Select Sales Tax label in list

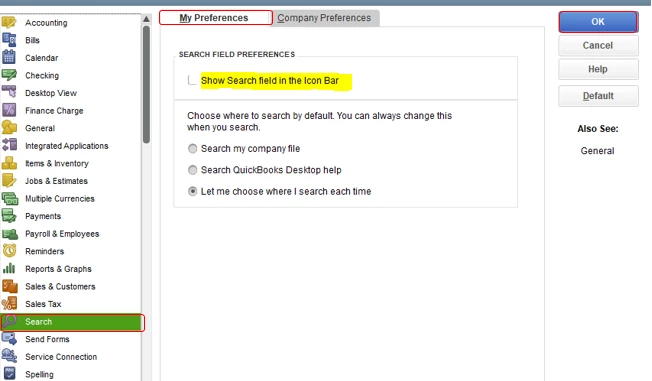(43, 304)
